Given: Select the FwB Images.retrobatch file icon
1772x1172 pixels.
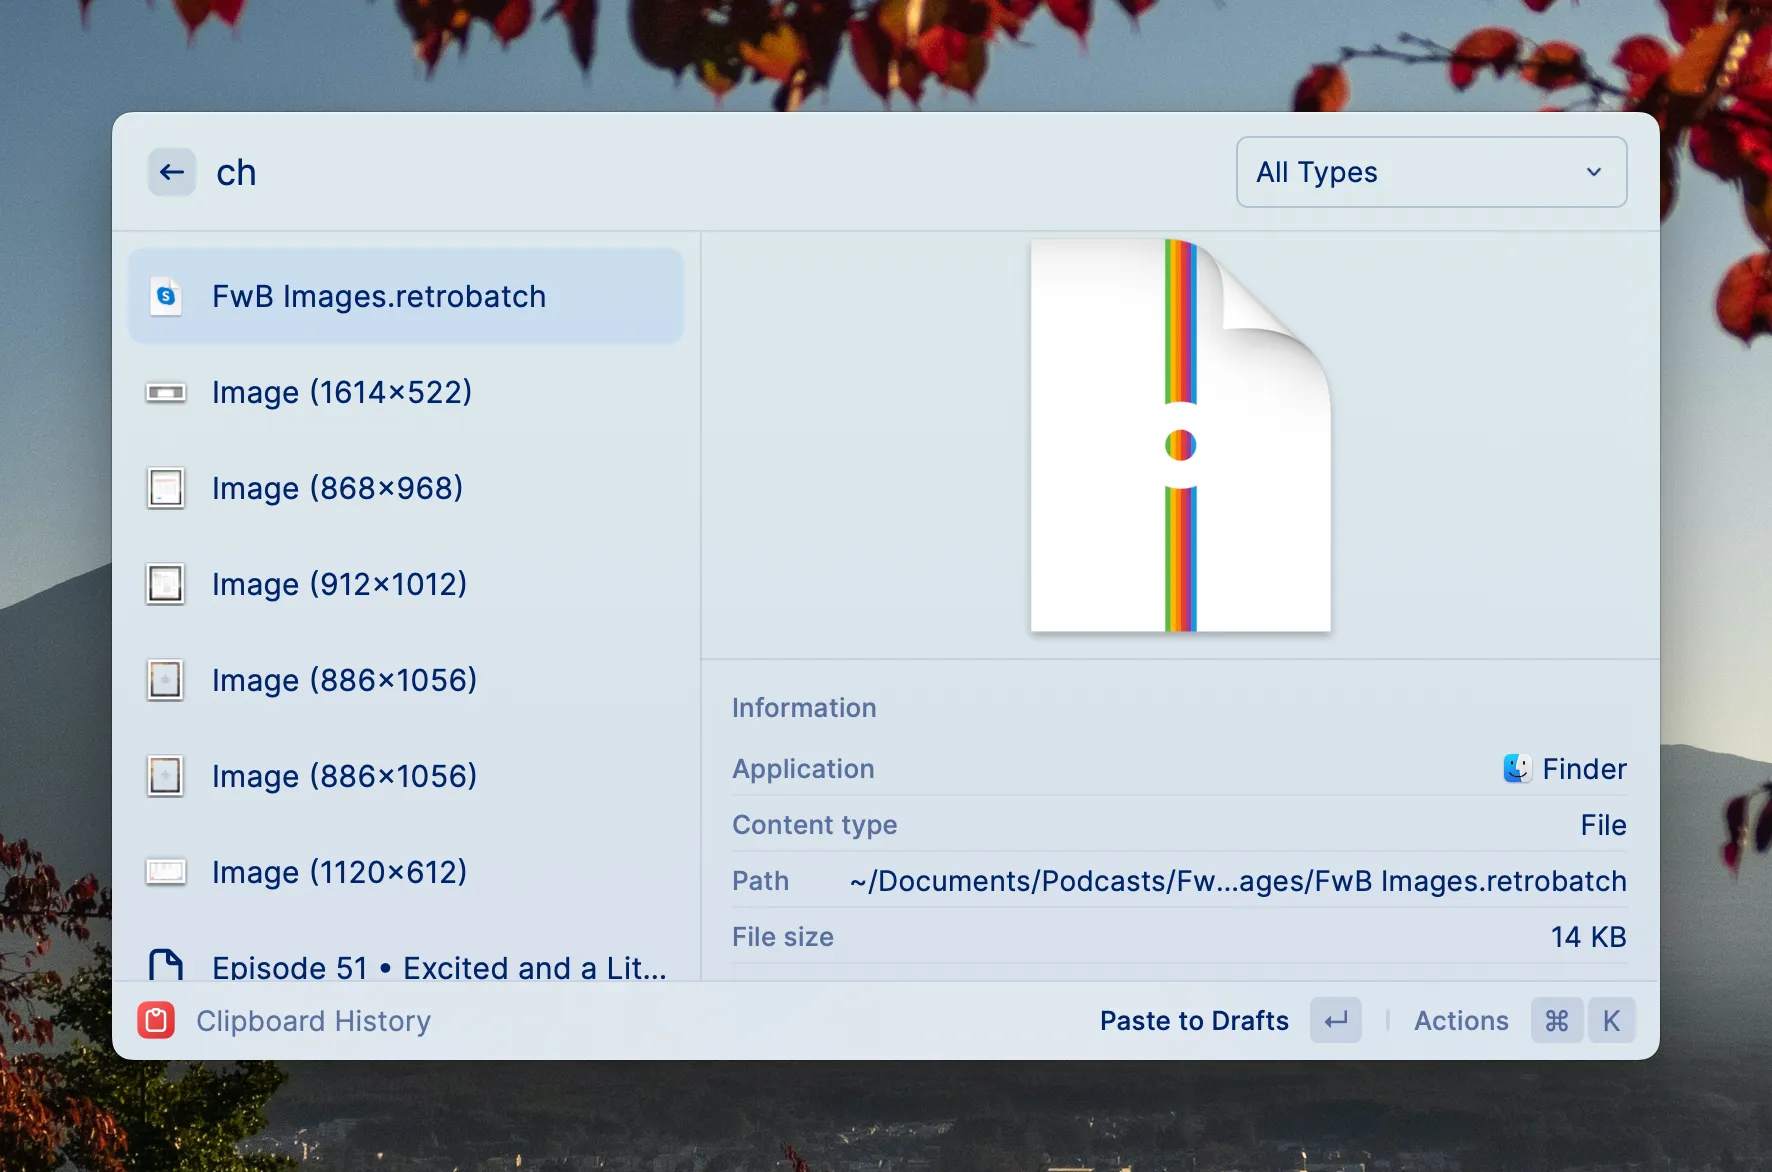Looking at the screenshot, I should point(167,296).
